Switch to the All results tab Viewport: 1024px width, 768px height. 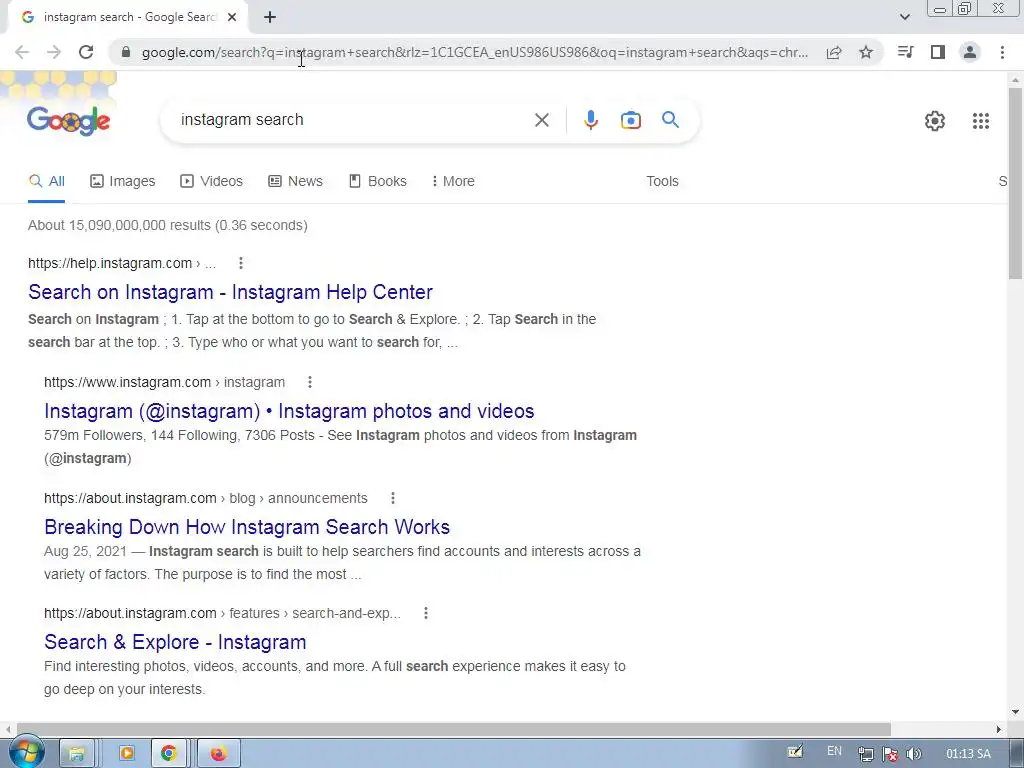tap(46, 182)
